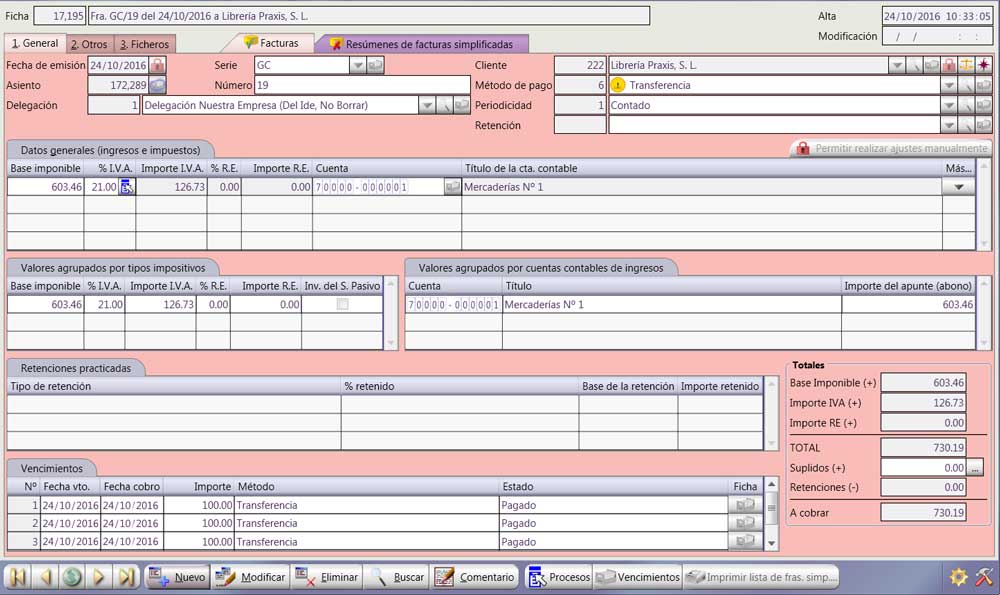Click lock icon beside Fecha de emisión

pyautogui.click(x=158, y=65)
